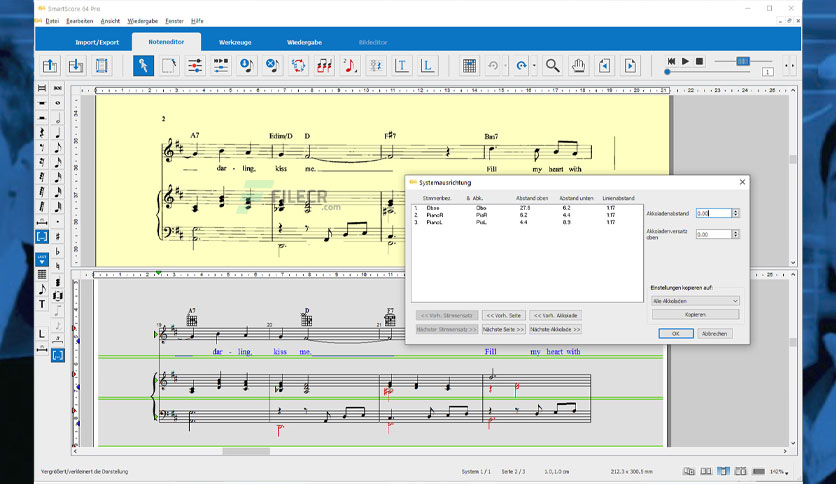
Task: Select the quarter rest in left palette
Action: click(x=42, y=132)
